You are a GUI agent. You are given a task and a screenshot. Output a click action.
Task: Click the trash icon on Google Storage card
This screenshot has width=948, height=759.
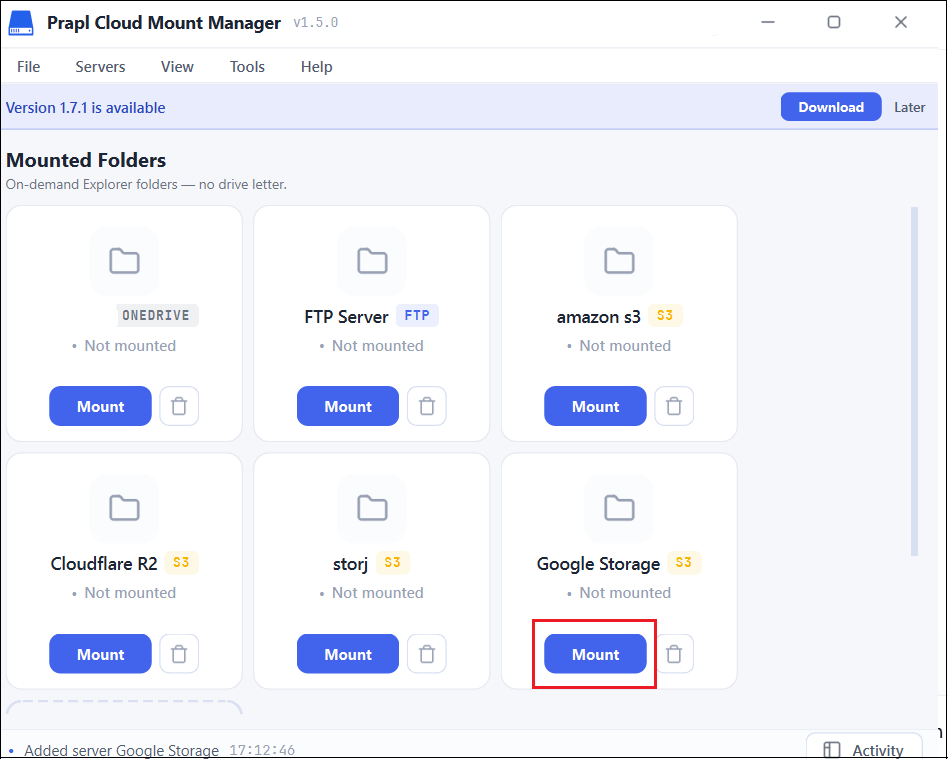(x=674, y=654)
